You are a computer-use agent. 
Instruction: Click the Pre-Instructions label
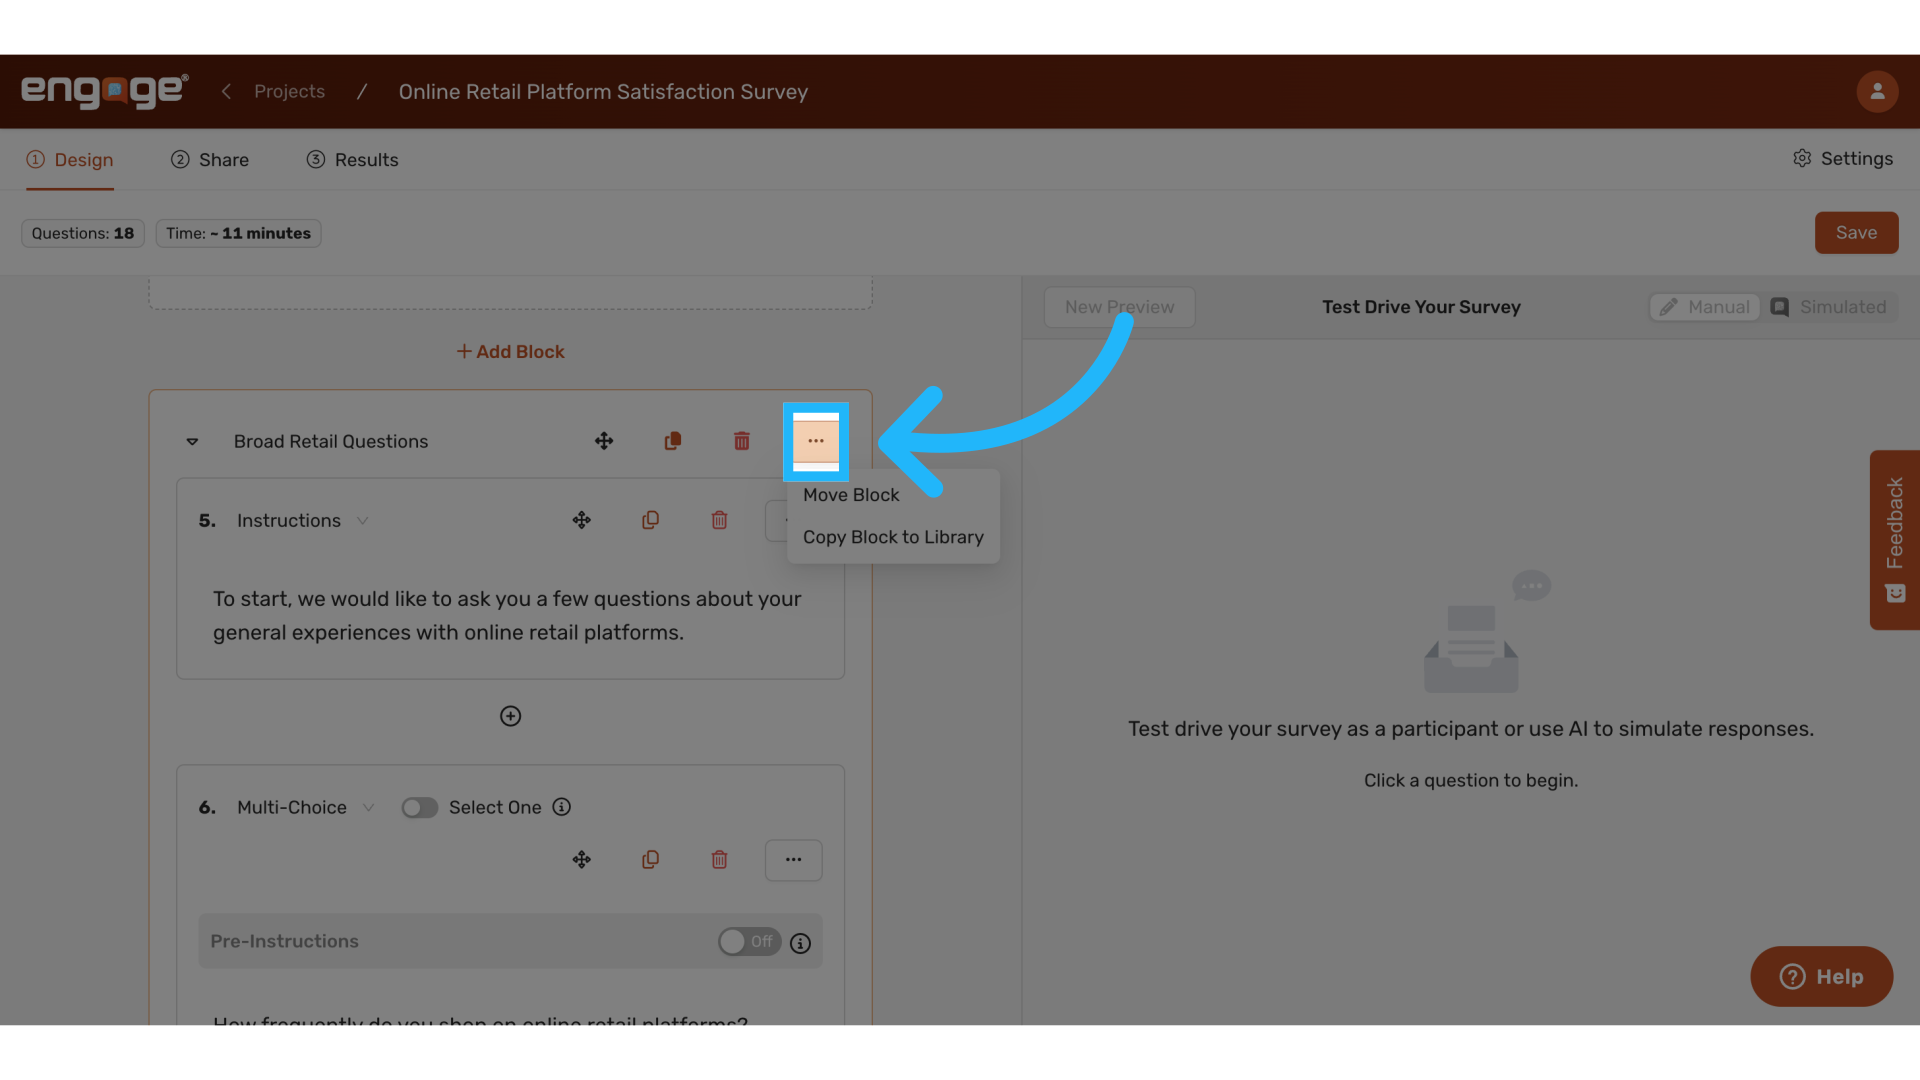click(284, 942)
